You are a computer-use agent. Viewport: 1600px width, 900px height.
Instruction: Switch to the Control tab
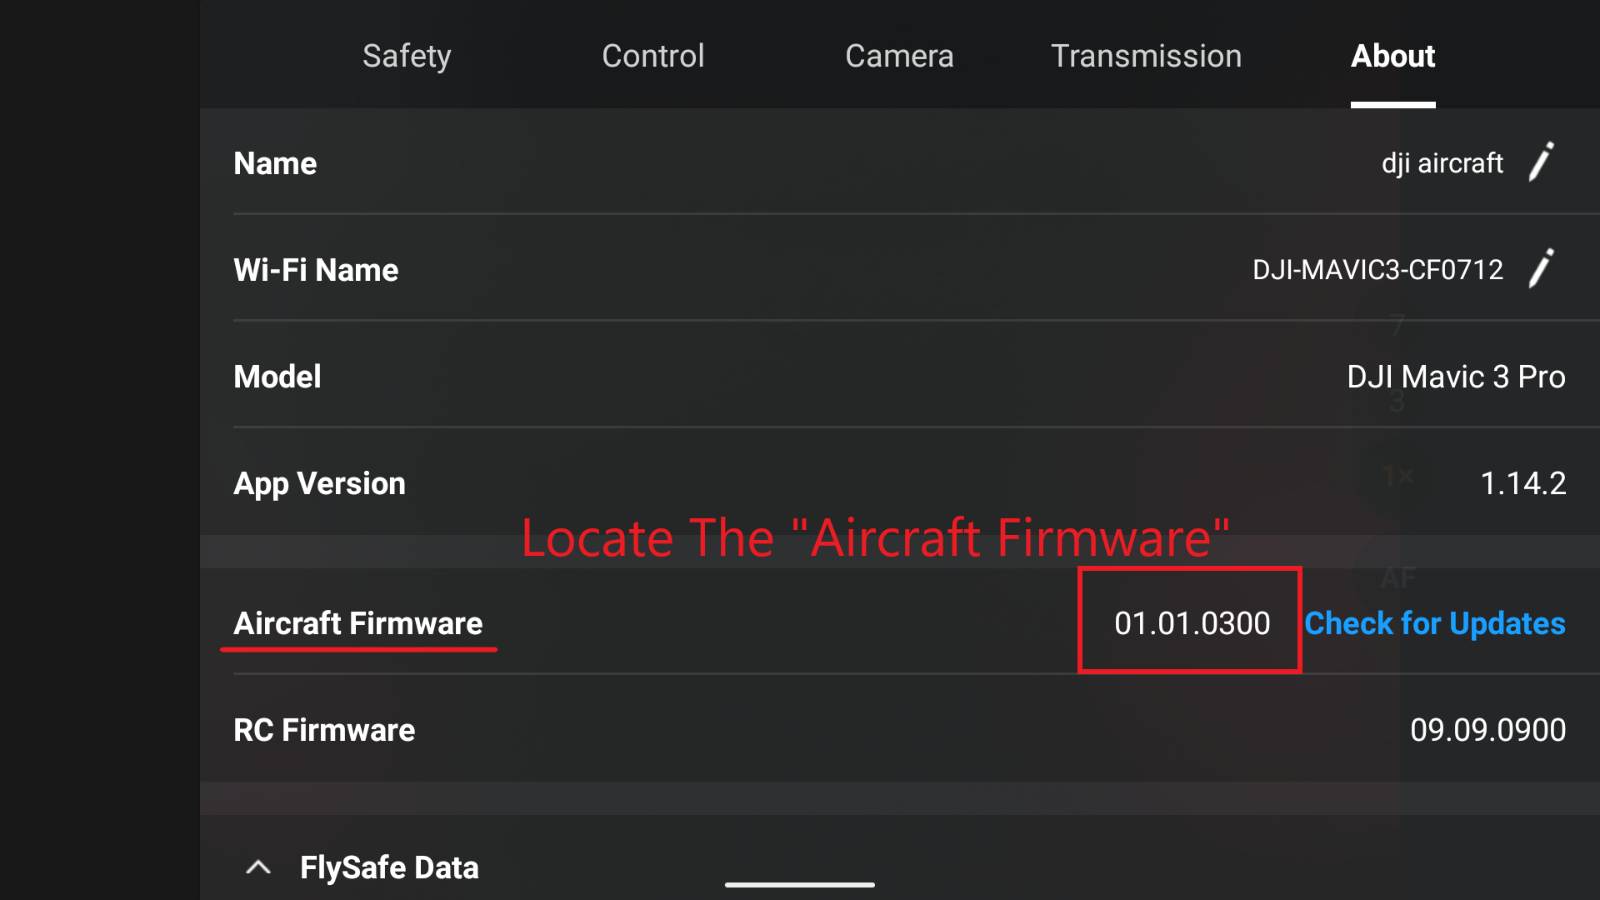click(x=653, y=56)
